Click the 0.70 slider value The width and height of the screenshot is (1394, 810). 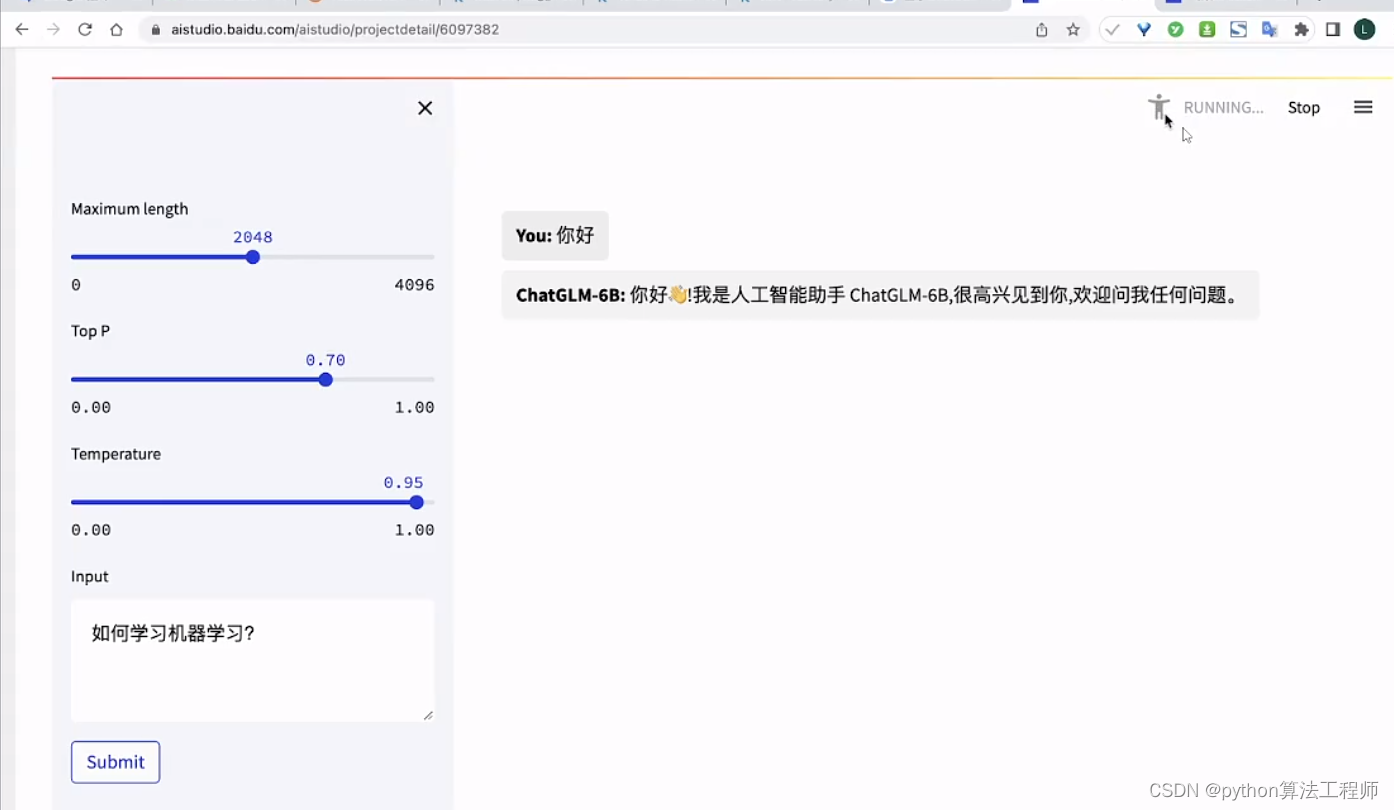pos(325,360)
